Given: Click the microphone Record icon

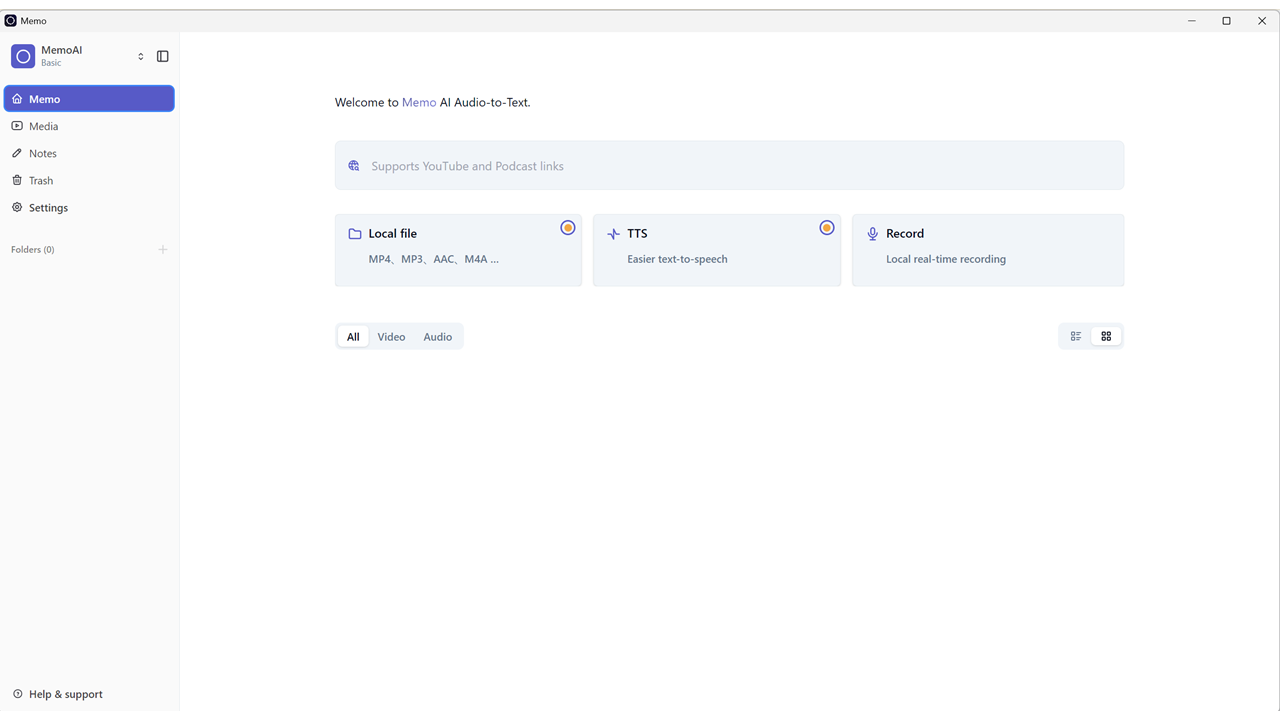Looking at the screenshot, I should [872, 234].
